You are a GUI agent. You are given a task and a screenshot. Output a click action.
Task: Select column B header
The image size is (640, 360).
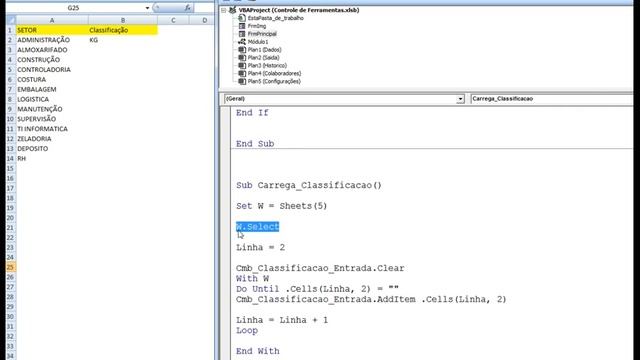123,20
